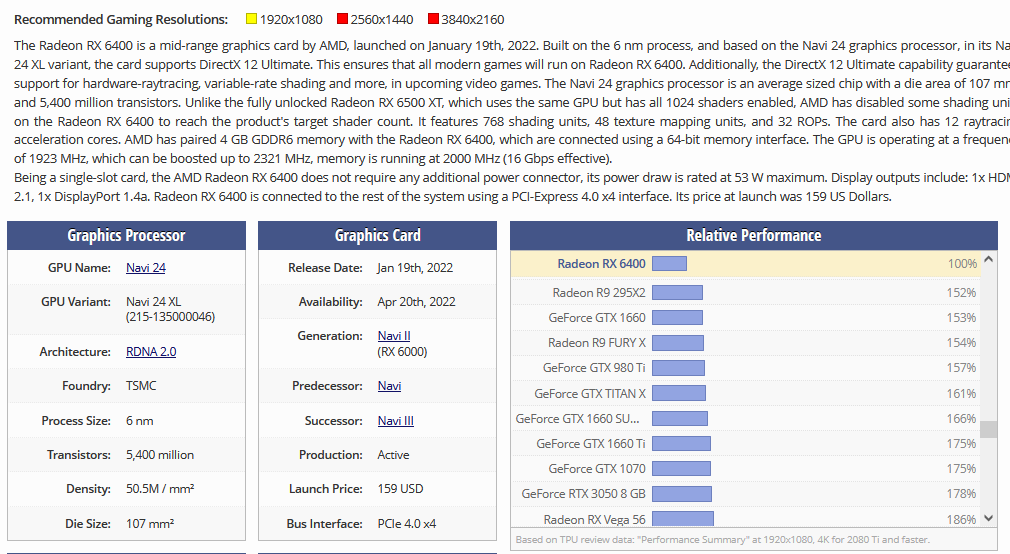Viewport: 1010px width, 554px height.
Task: Click the PCIe 4.0 x4 bus interface value
Action: tap(406, 524)
